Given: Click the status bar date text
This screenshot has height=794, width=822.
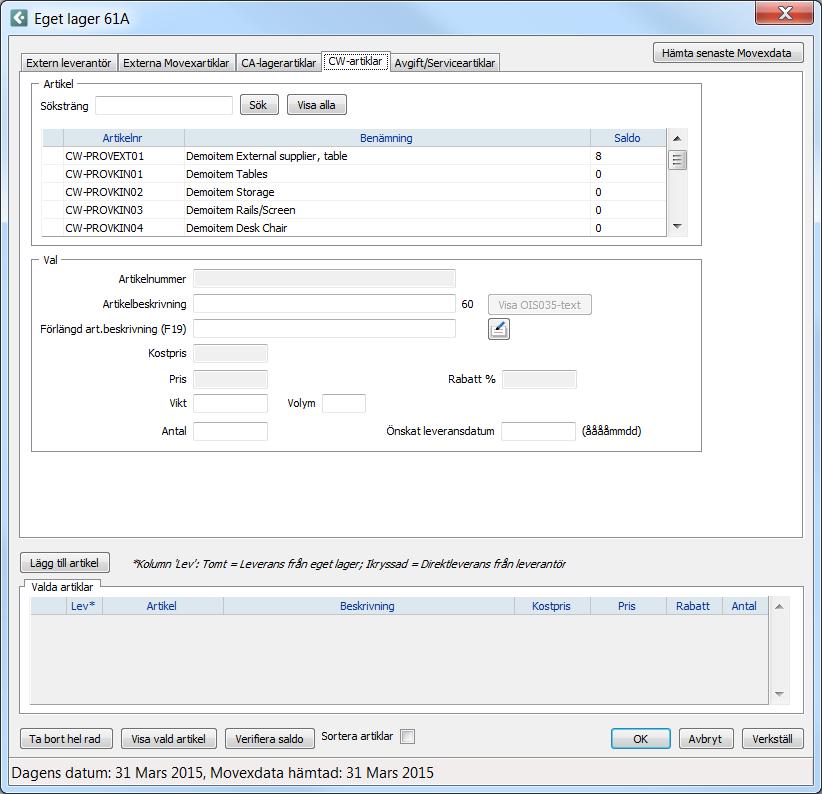Looking at the screenshot, I should tap(223, 773).
